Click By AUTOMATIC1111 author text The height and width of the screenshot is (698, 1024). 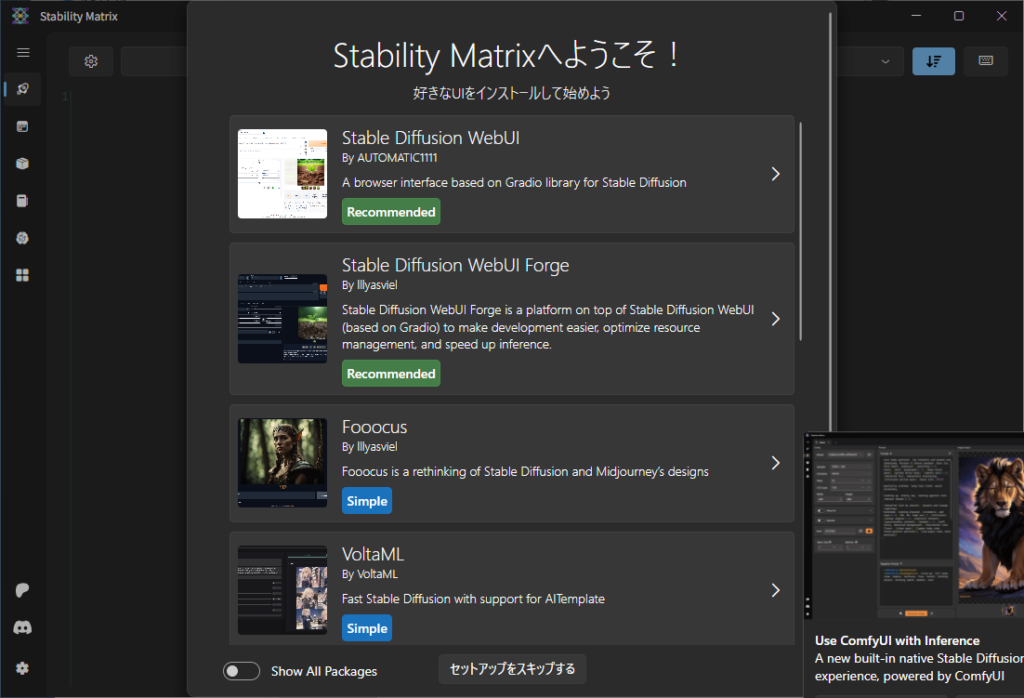[389, 158]
